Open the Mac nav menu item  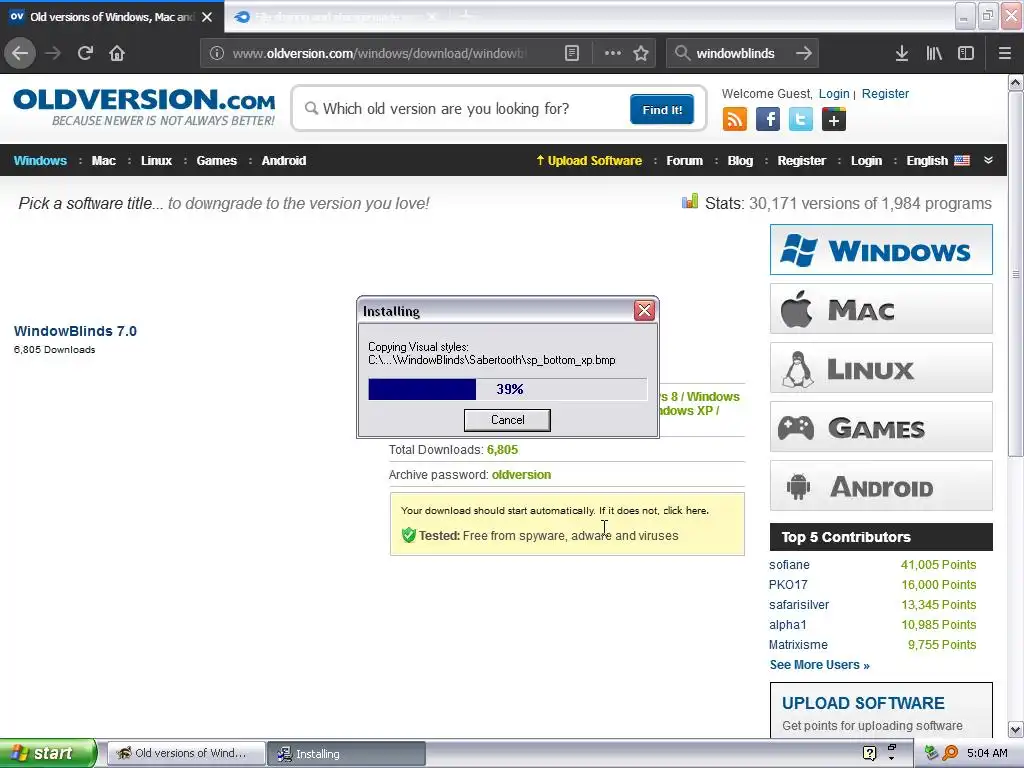[104, 161]
